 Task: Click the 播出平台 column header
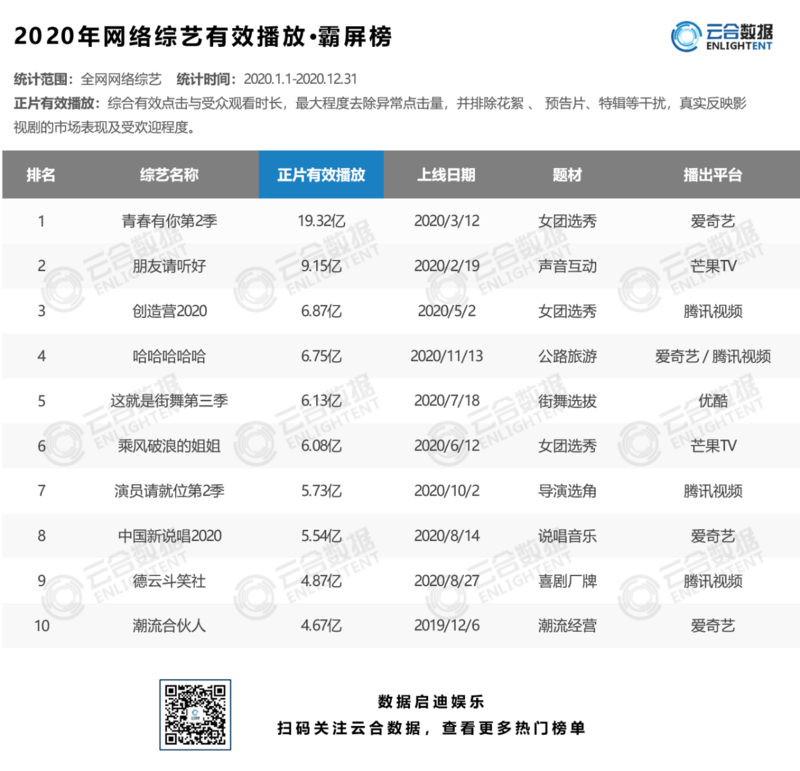pyautogui.click(x=712, y=175)
